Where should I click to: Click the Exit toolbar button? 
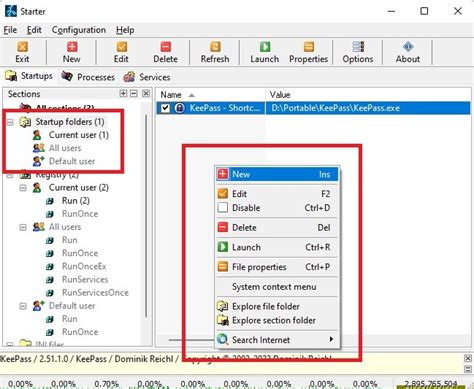22,52
